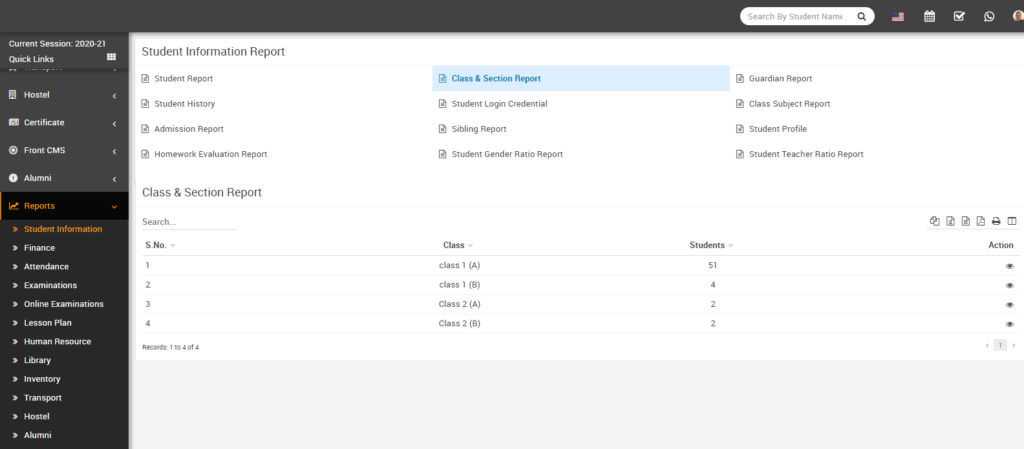Collapse the Reports menu chevron

[114, 207]
